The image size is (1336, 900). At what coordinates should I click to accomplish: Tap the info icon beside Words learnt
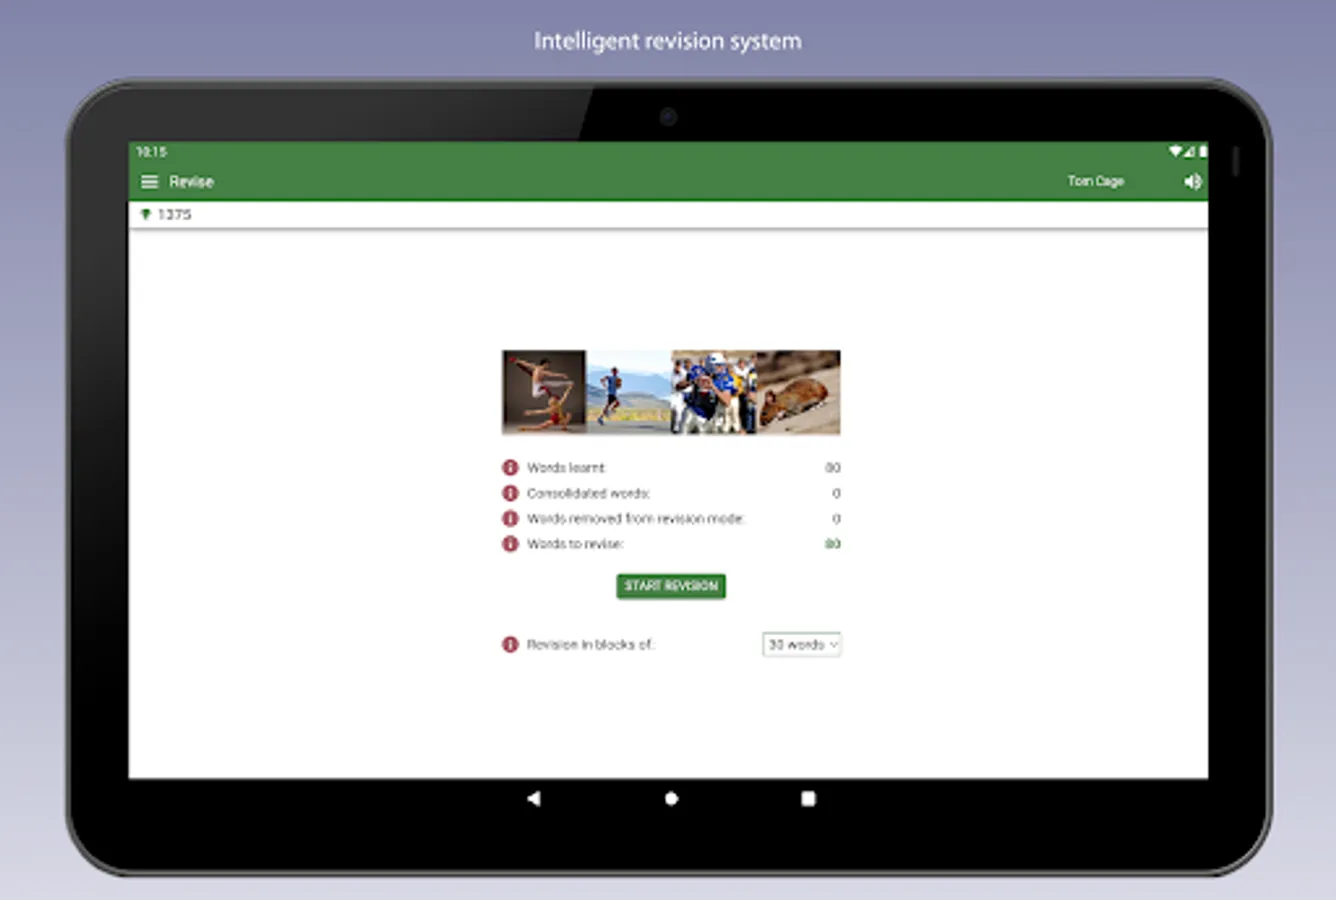(x=510, y=467)
